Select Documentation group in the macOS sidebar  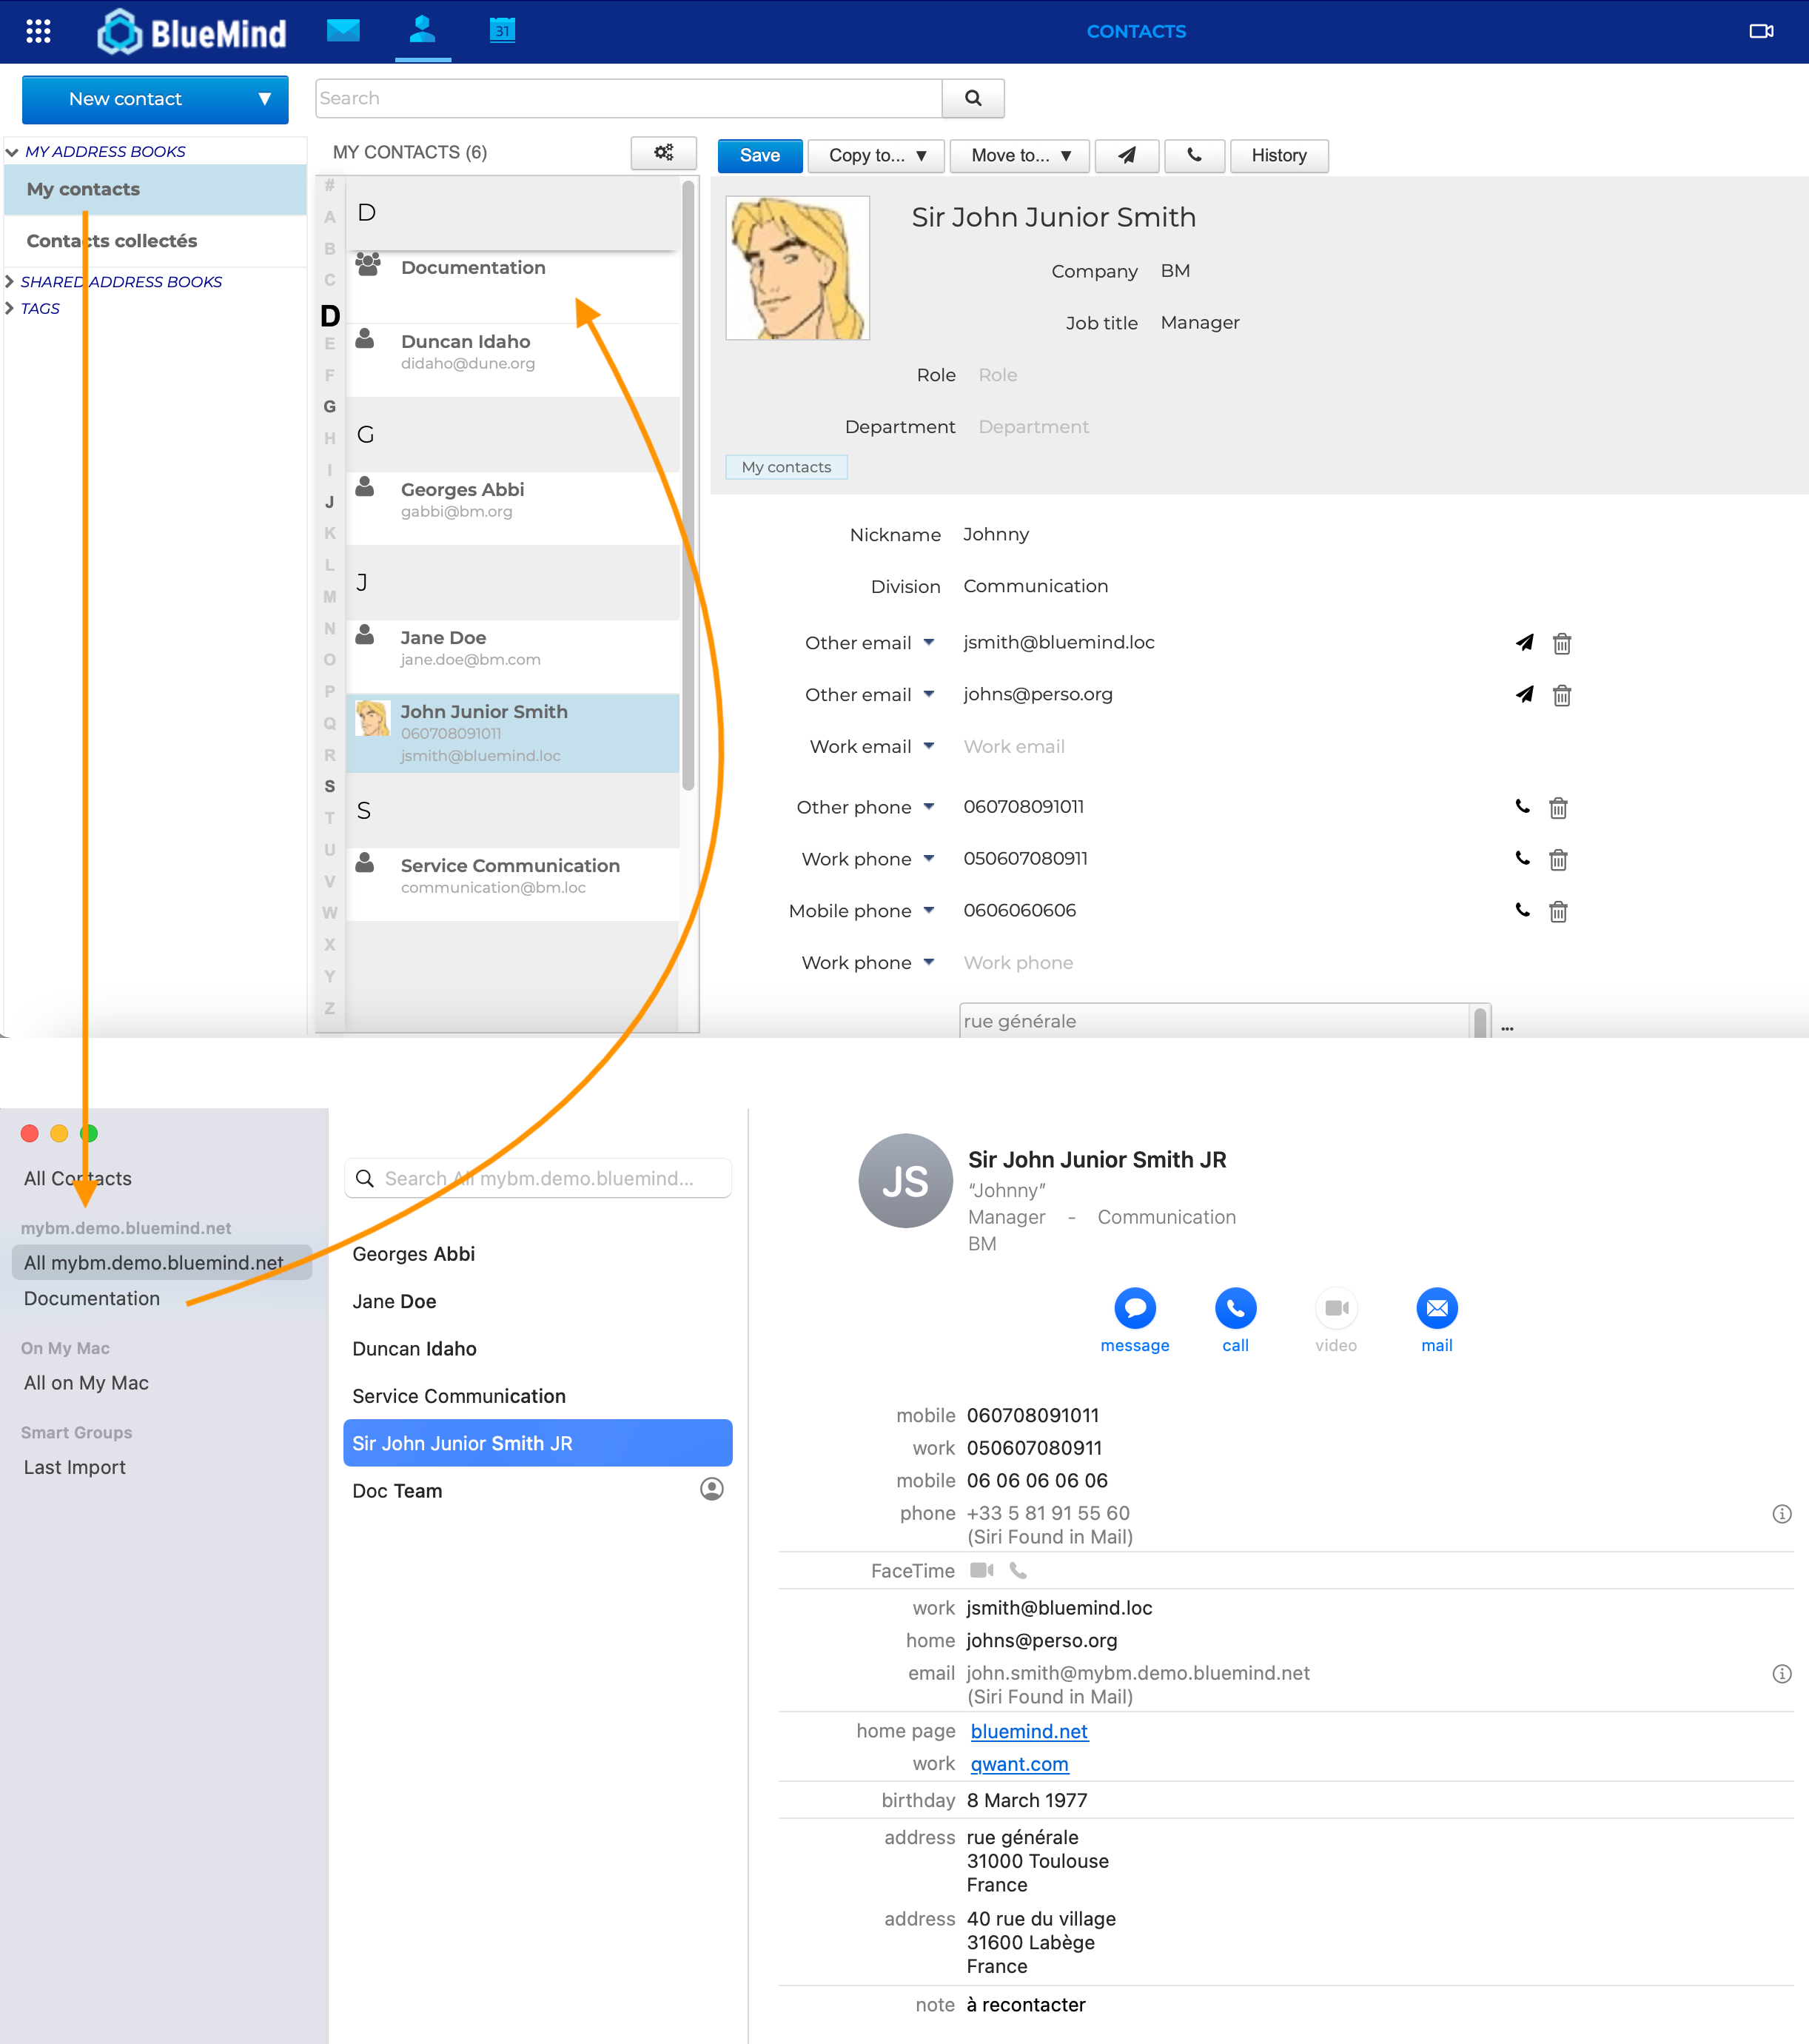click(92, 1298)
